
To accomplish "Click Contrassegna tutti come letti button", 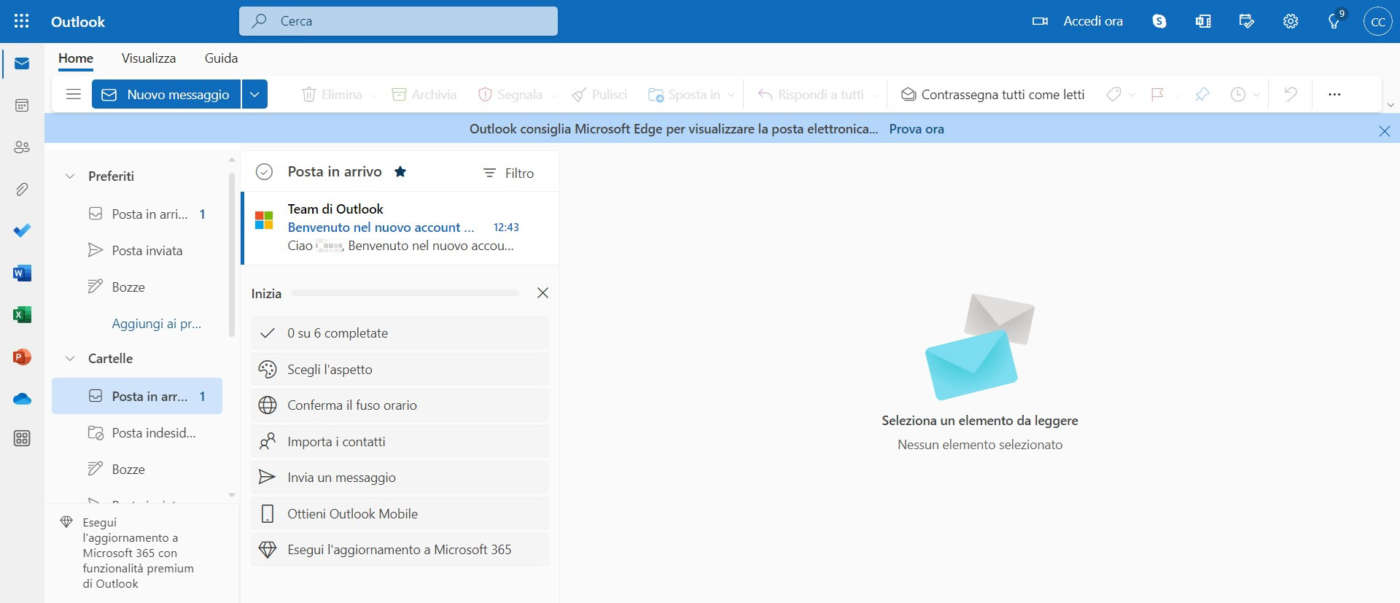I will (992, 94).
